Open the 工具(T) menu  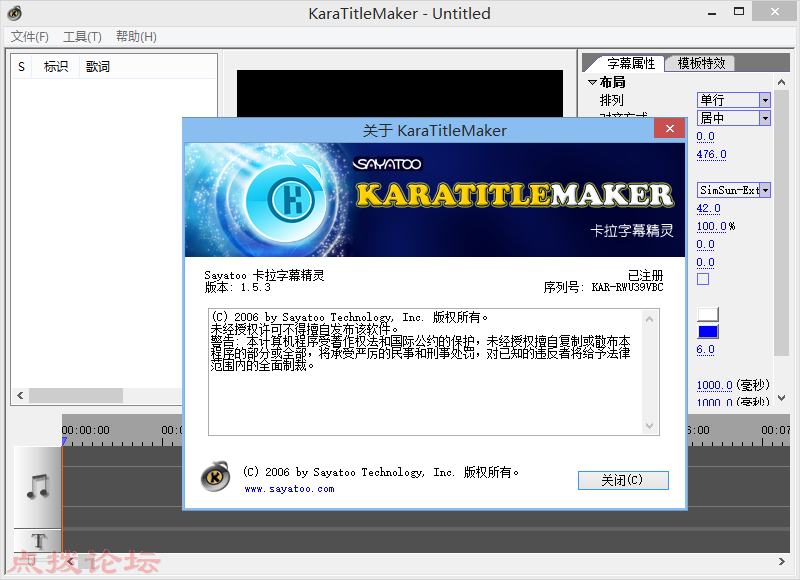[x=82, y=37]
